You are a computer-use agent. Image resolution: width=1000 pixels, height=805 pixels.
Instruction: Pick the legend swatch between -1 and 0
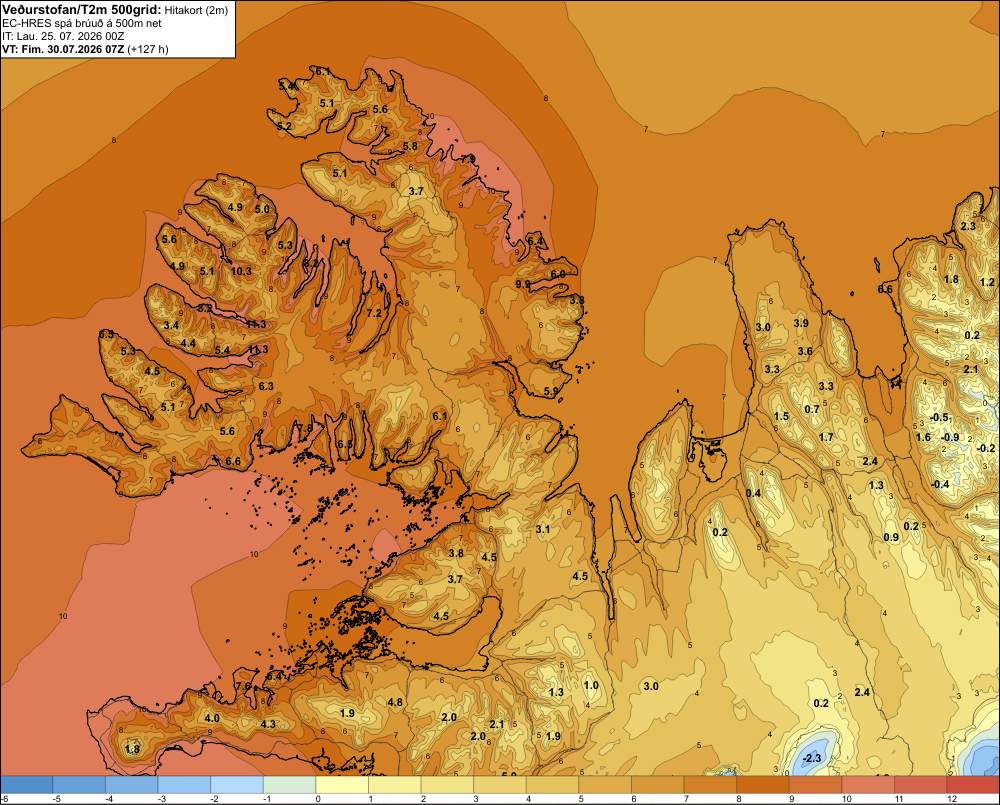pos(290,785)
